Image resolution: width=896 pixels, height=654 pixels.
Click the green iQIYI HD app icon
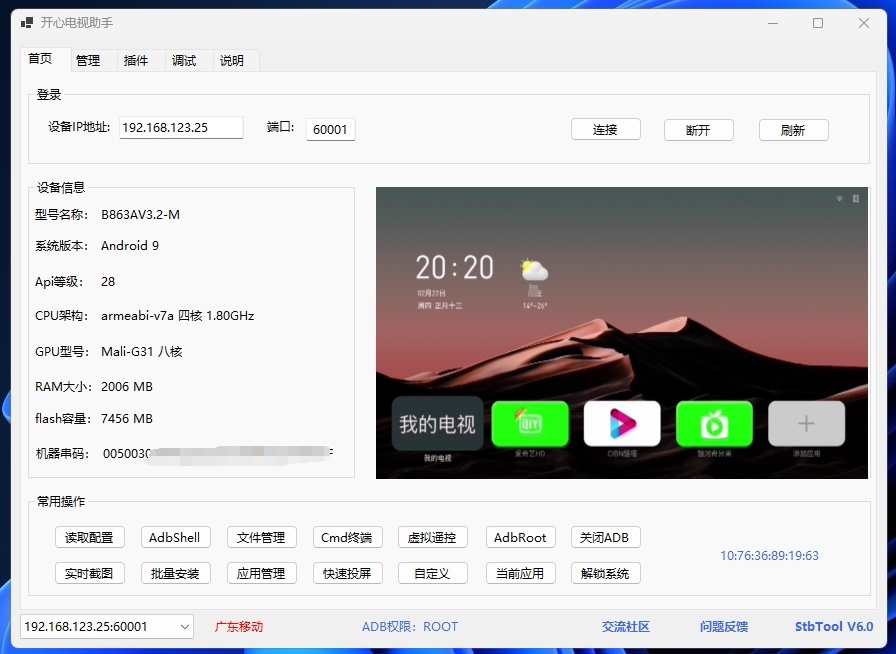tap(529, 424)
